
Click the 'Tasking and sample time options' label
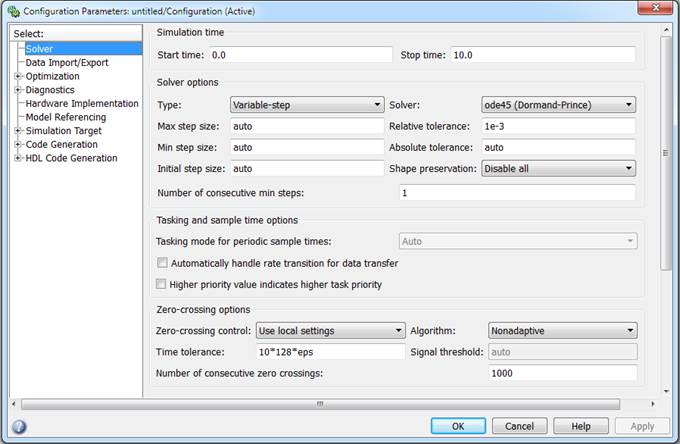pyautogui.click(x=227, y=220)
